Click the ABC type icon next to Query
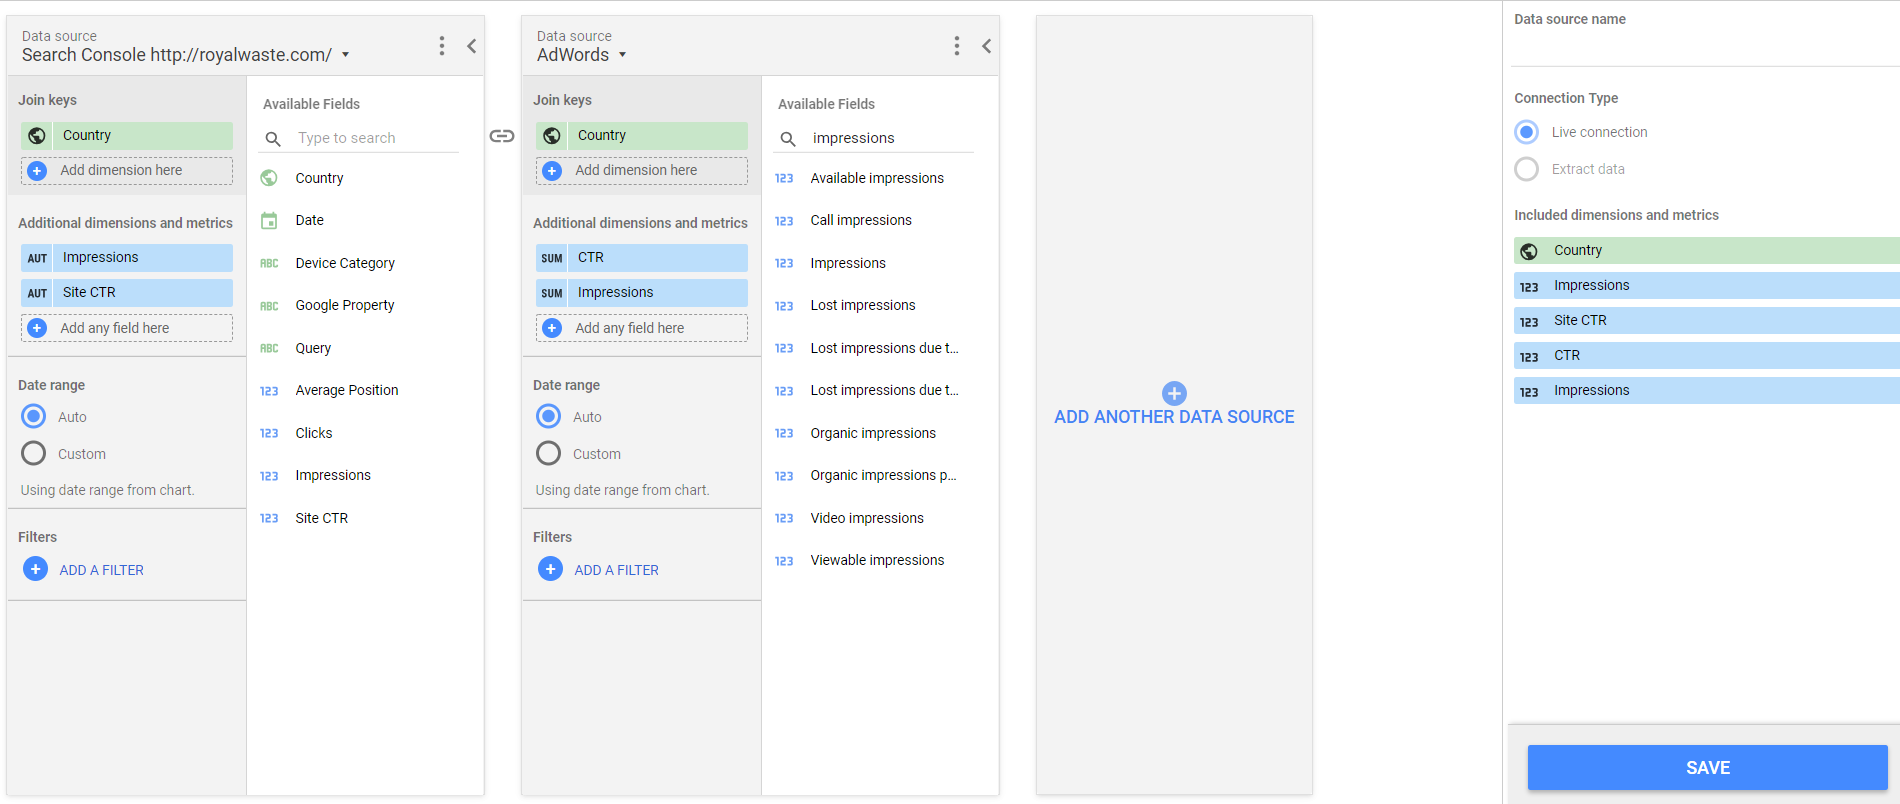This screenshot has width=1900, height=804. (x=269, y=348)
